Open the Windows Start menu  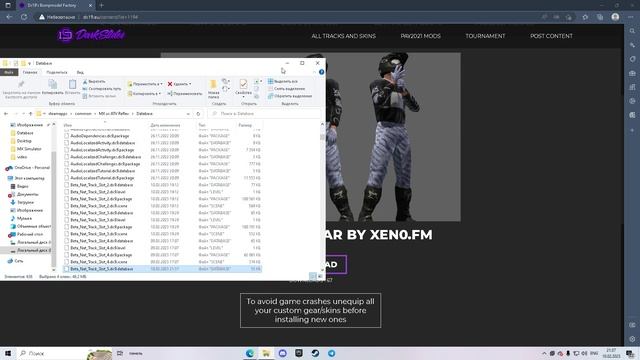[x=8, y=353]
